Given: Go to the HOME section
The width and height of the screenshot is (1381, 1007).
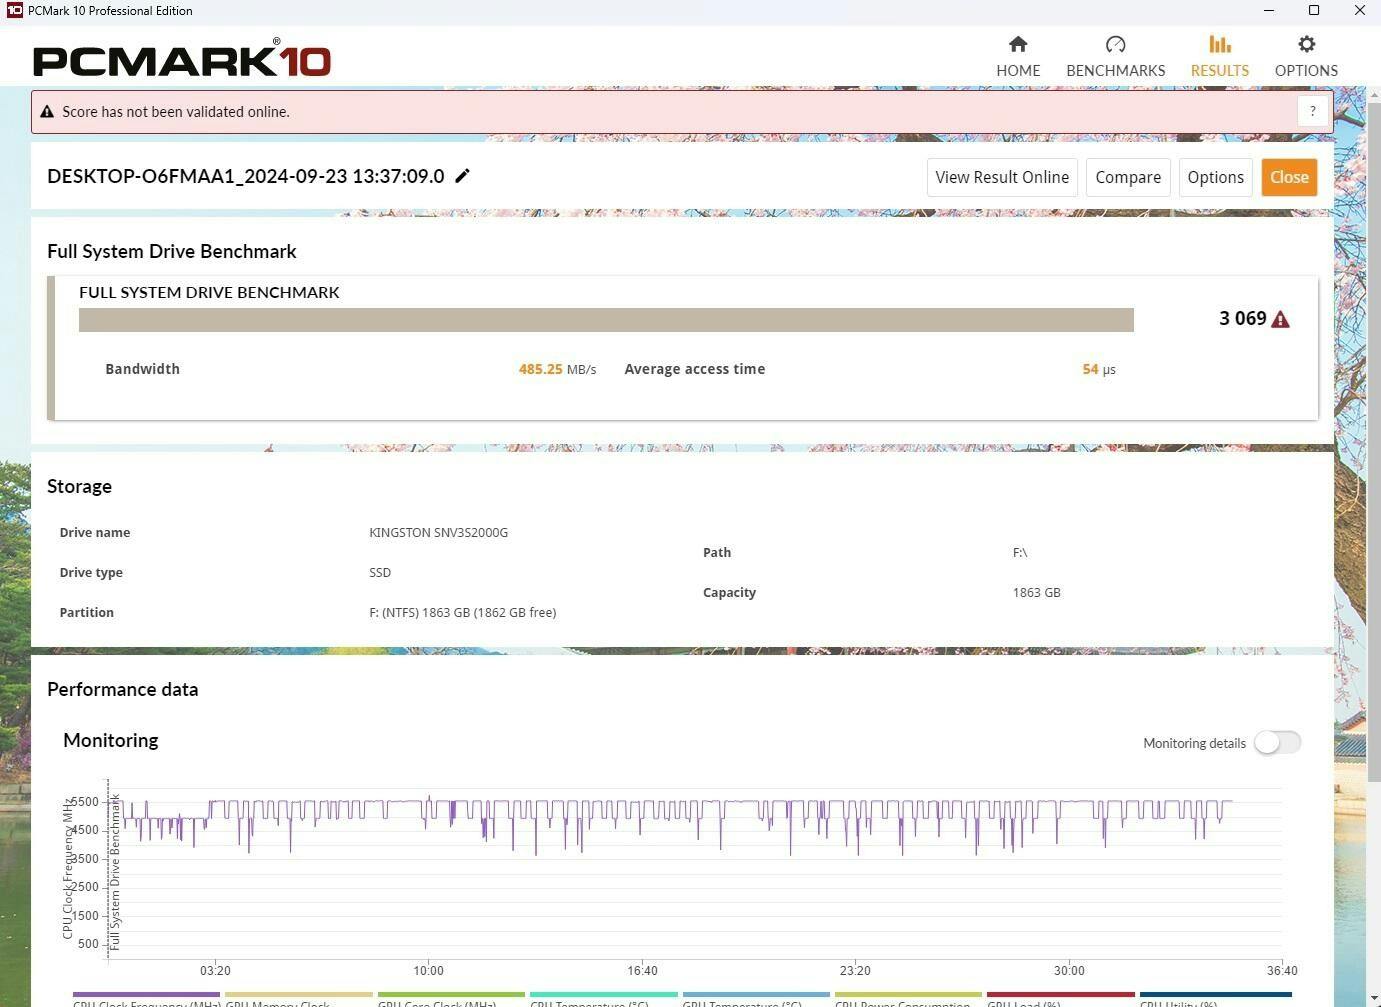Looking at the screenshot, I should pyautogui.click(x=1018, y=56).
